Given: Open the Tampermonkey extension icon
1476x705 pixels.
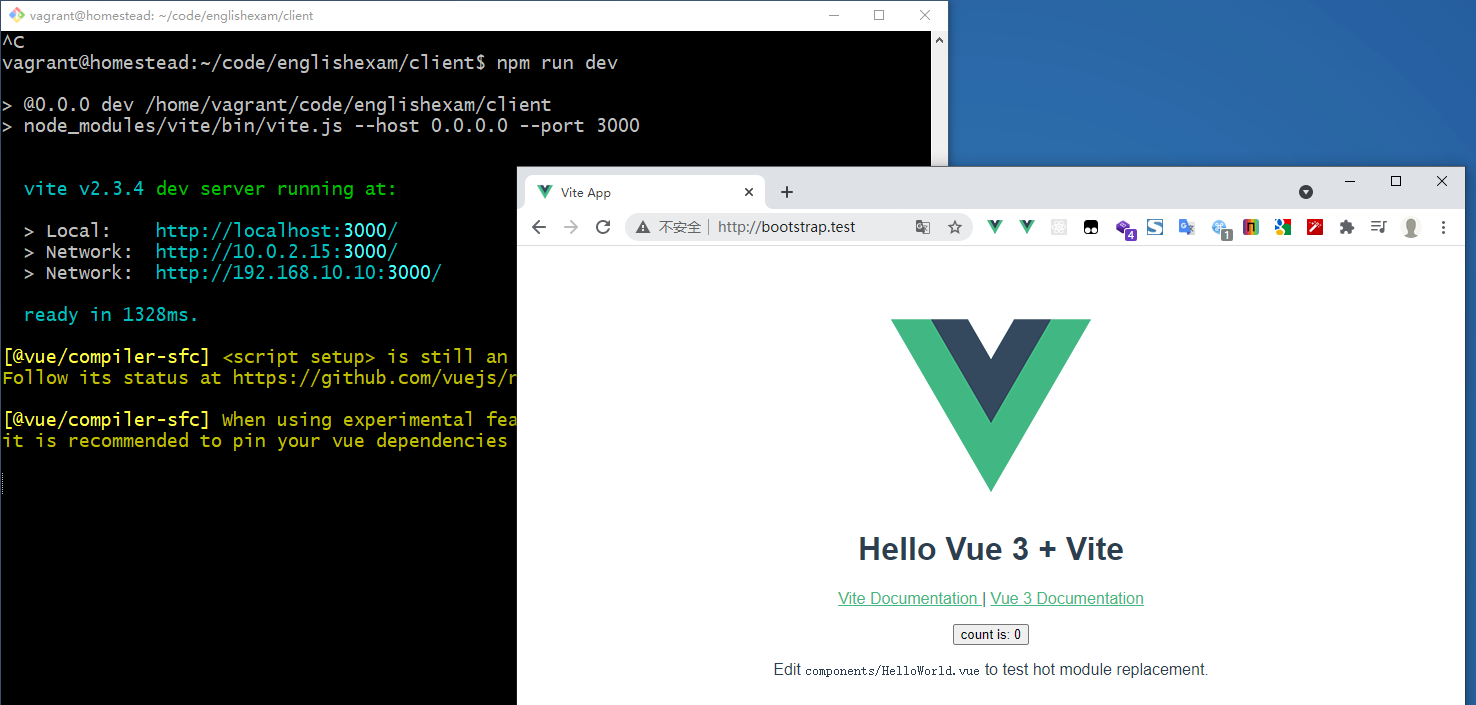Looking at the screenshot, I should [1091, 227].
